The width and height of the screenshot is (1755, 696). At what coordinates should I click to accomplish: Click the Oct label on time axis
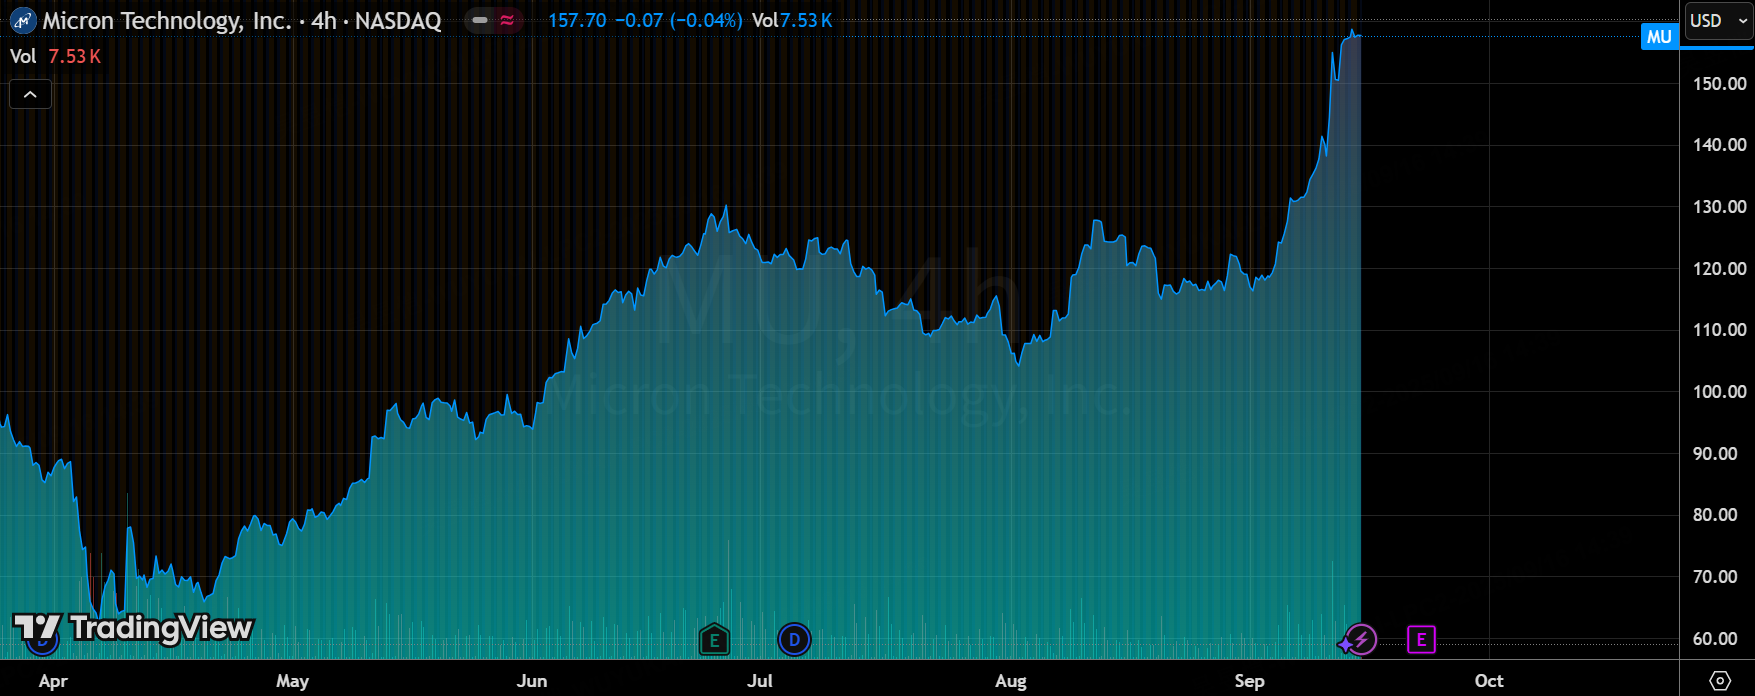point(1489,681)
